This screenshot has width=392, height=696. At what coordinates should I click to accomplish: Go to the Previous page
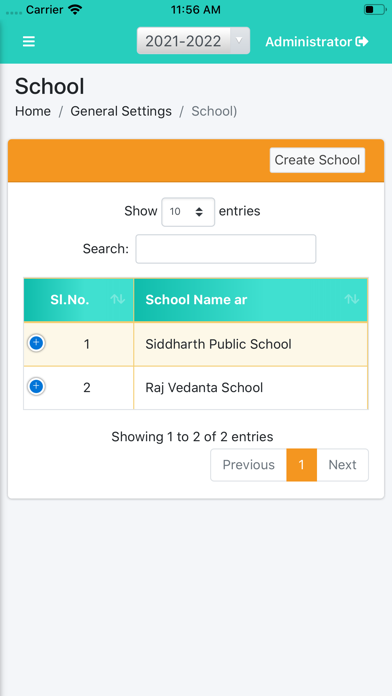click(249, 465)
